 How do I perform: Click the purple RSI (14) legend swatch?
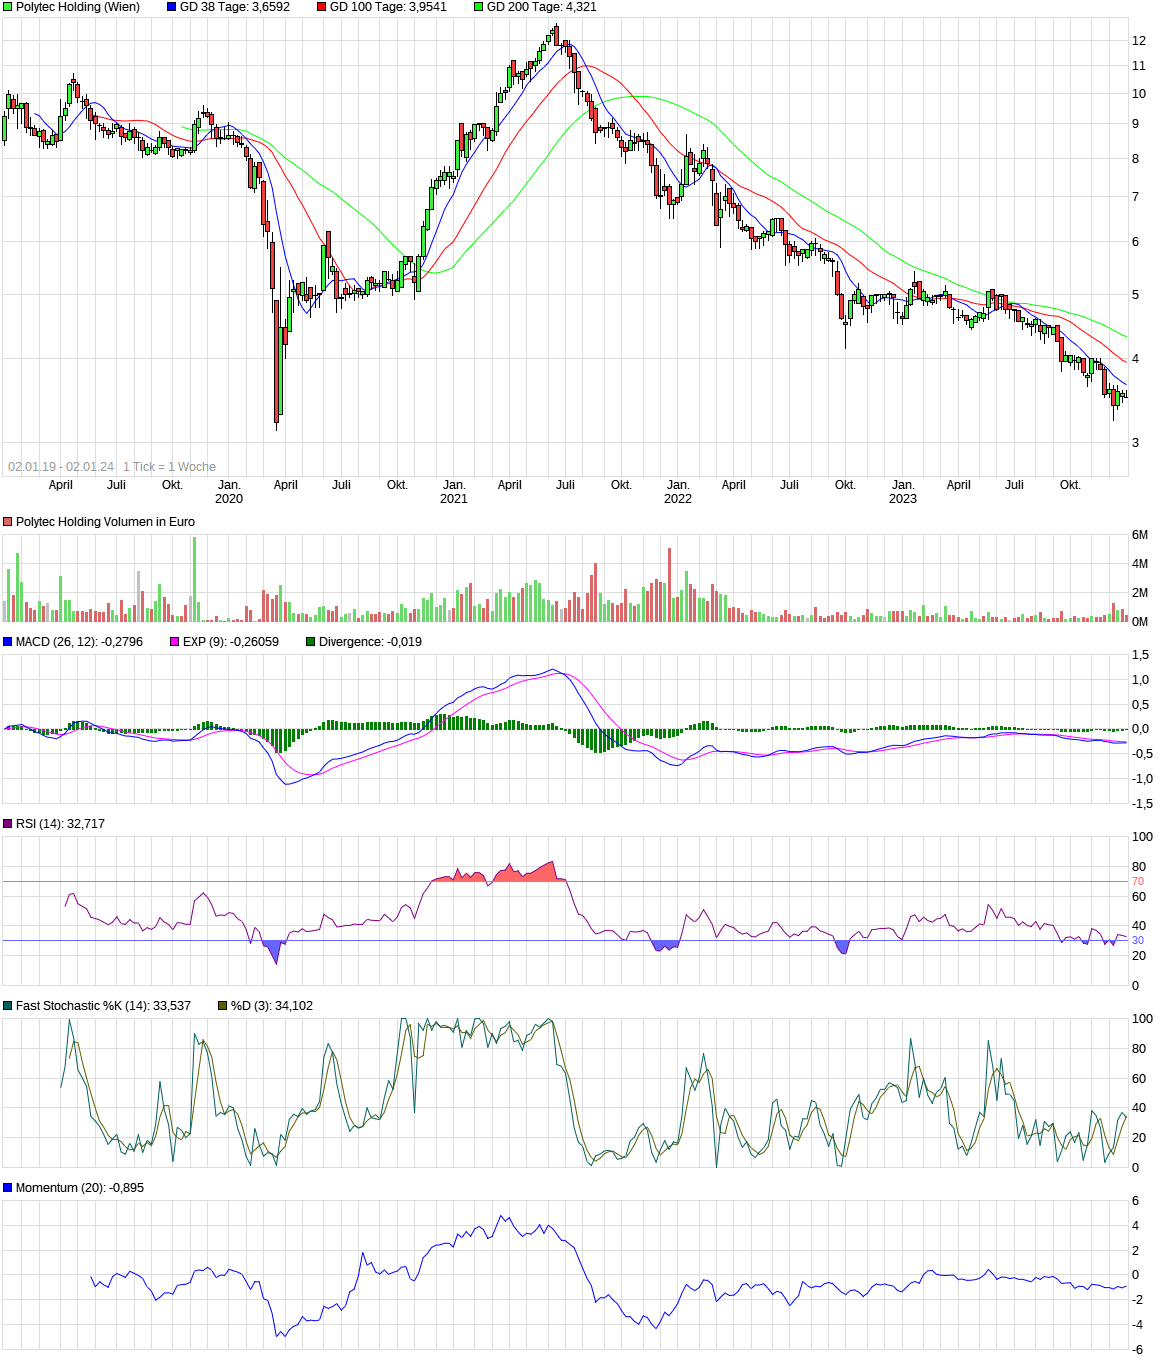[8, 824]
